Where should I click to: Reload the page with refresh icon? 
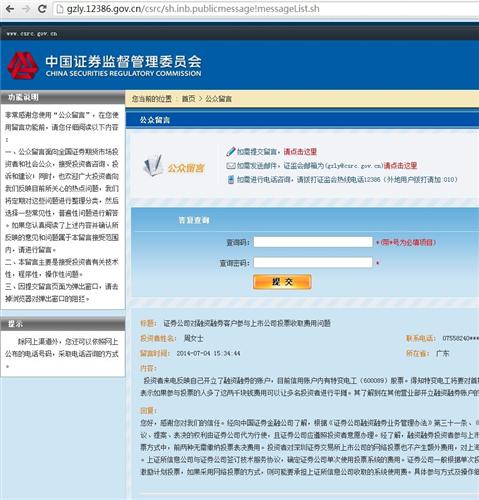(42, 9)
